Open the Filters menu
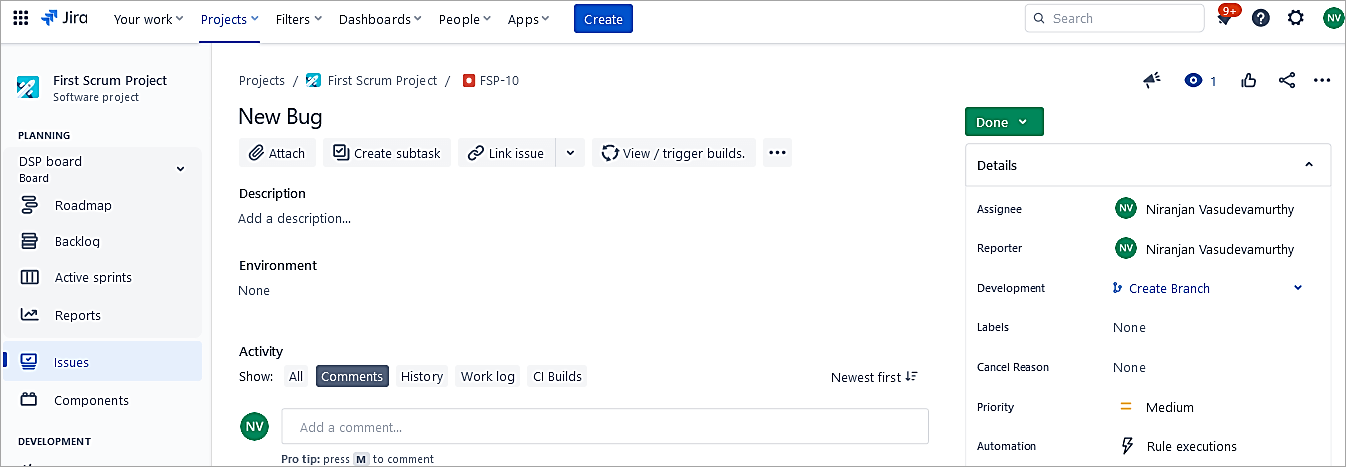 (x=298, y=19)
